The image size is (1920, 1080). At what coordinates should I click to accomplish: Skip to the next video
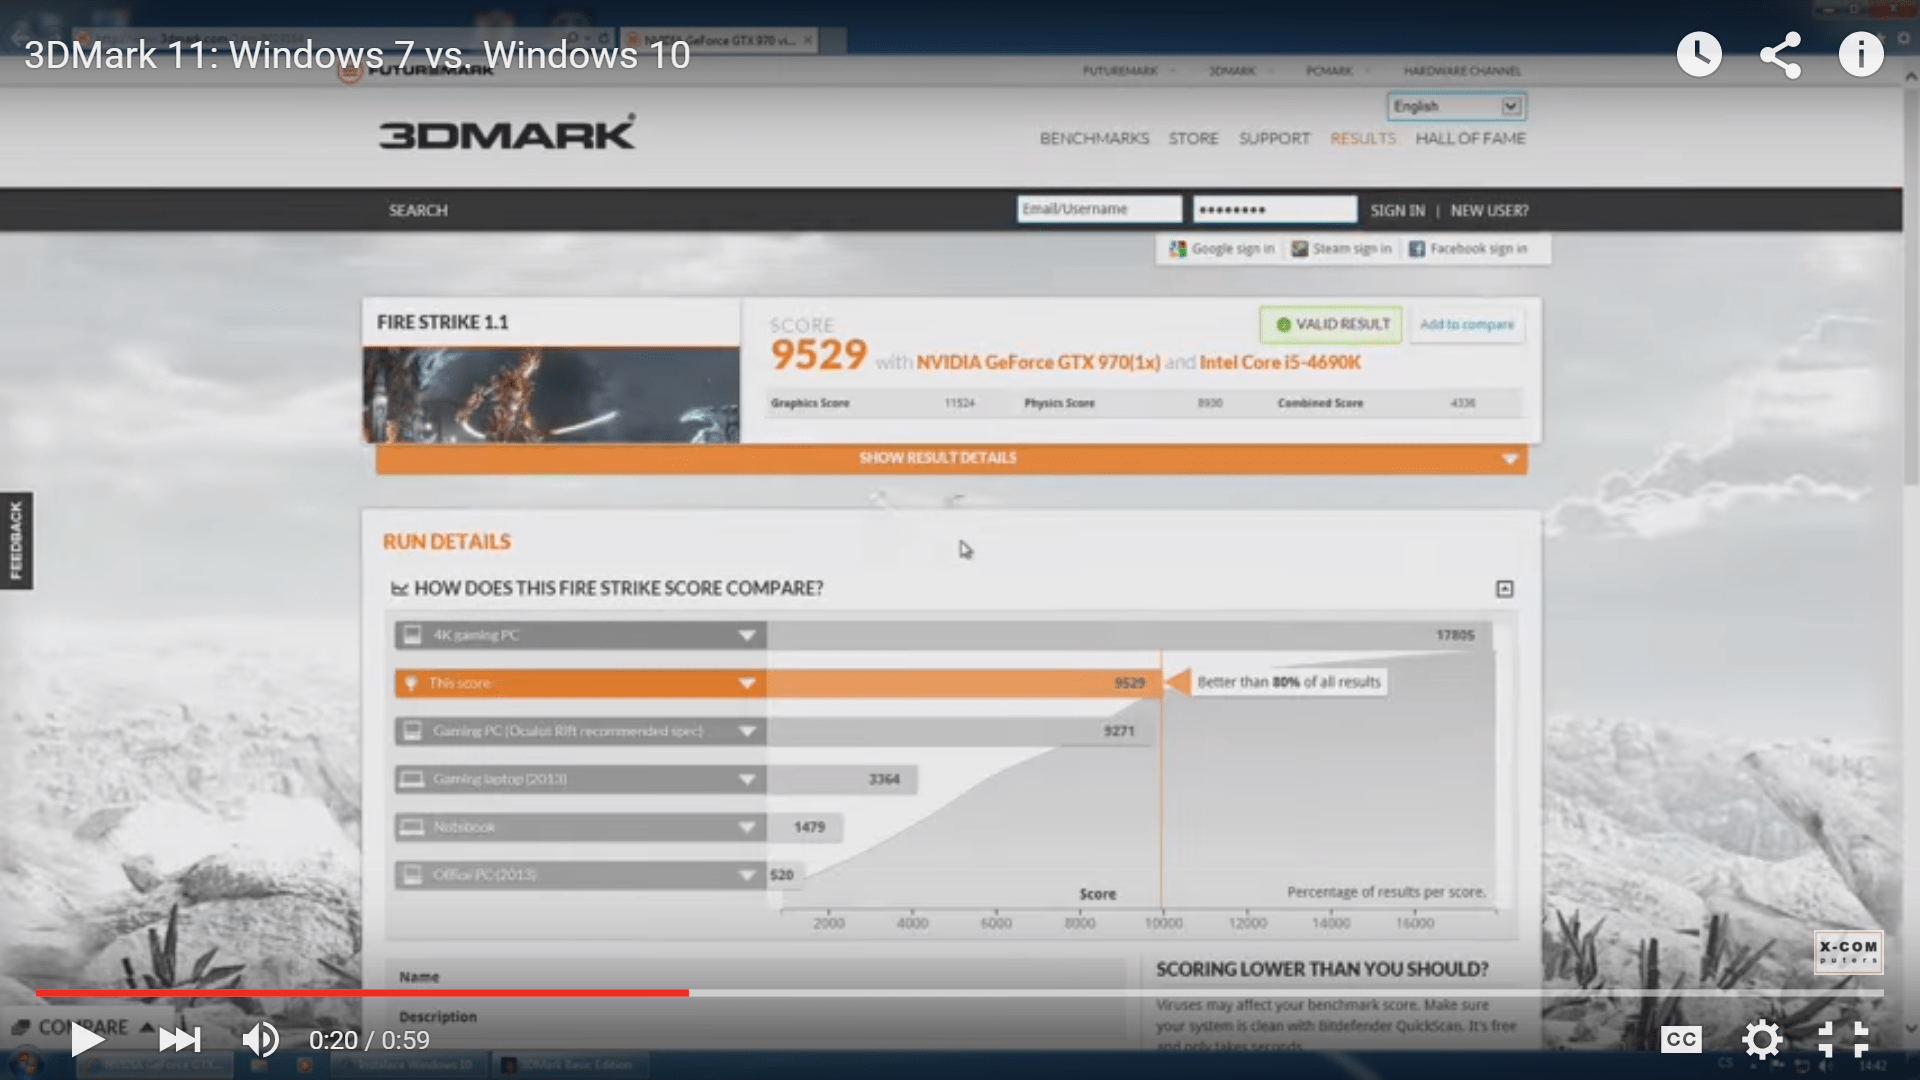click(x=179, y=1040)
